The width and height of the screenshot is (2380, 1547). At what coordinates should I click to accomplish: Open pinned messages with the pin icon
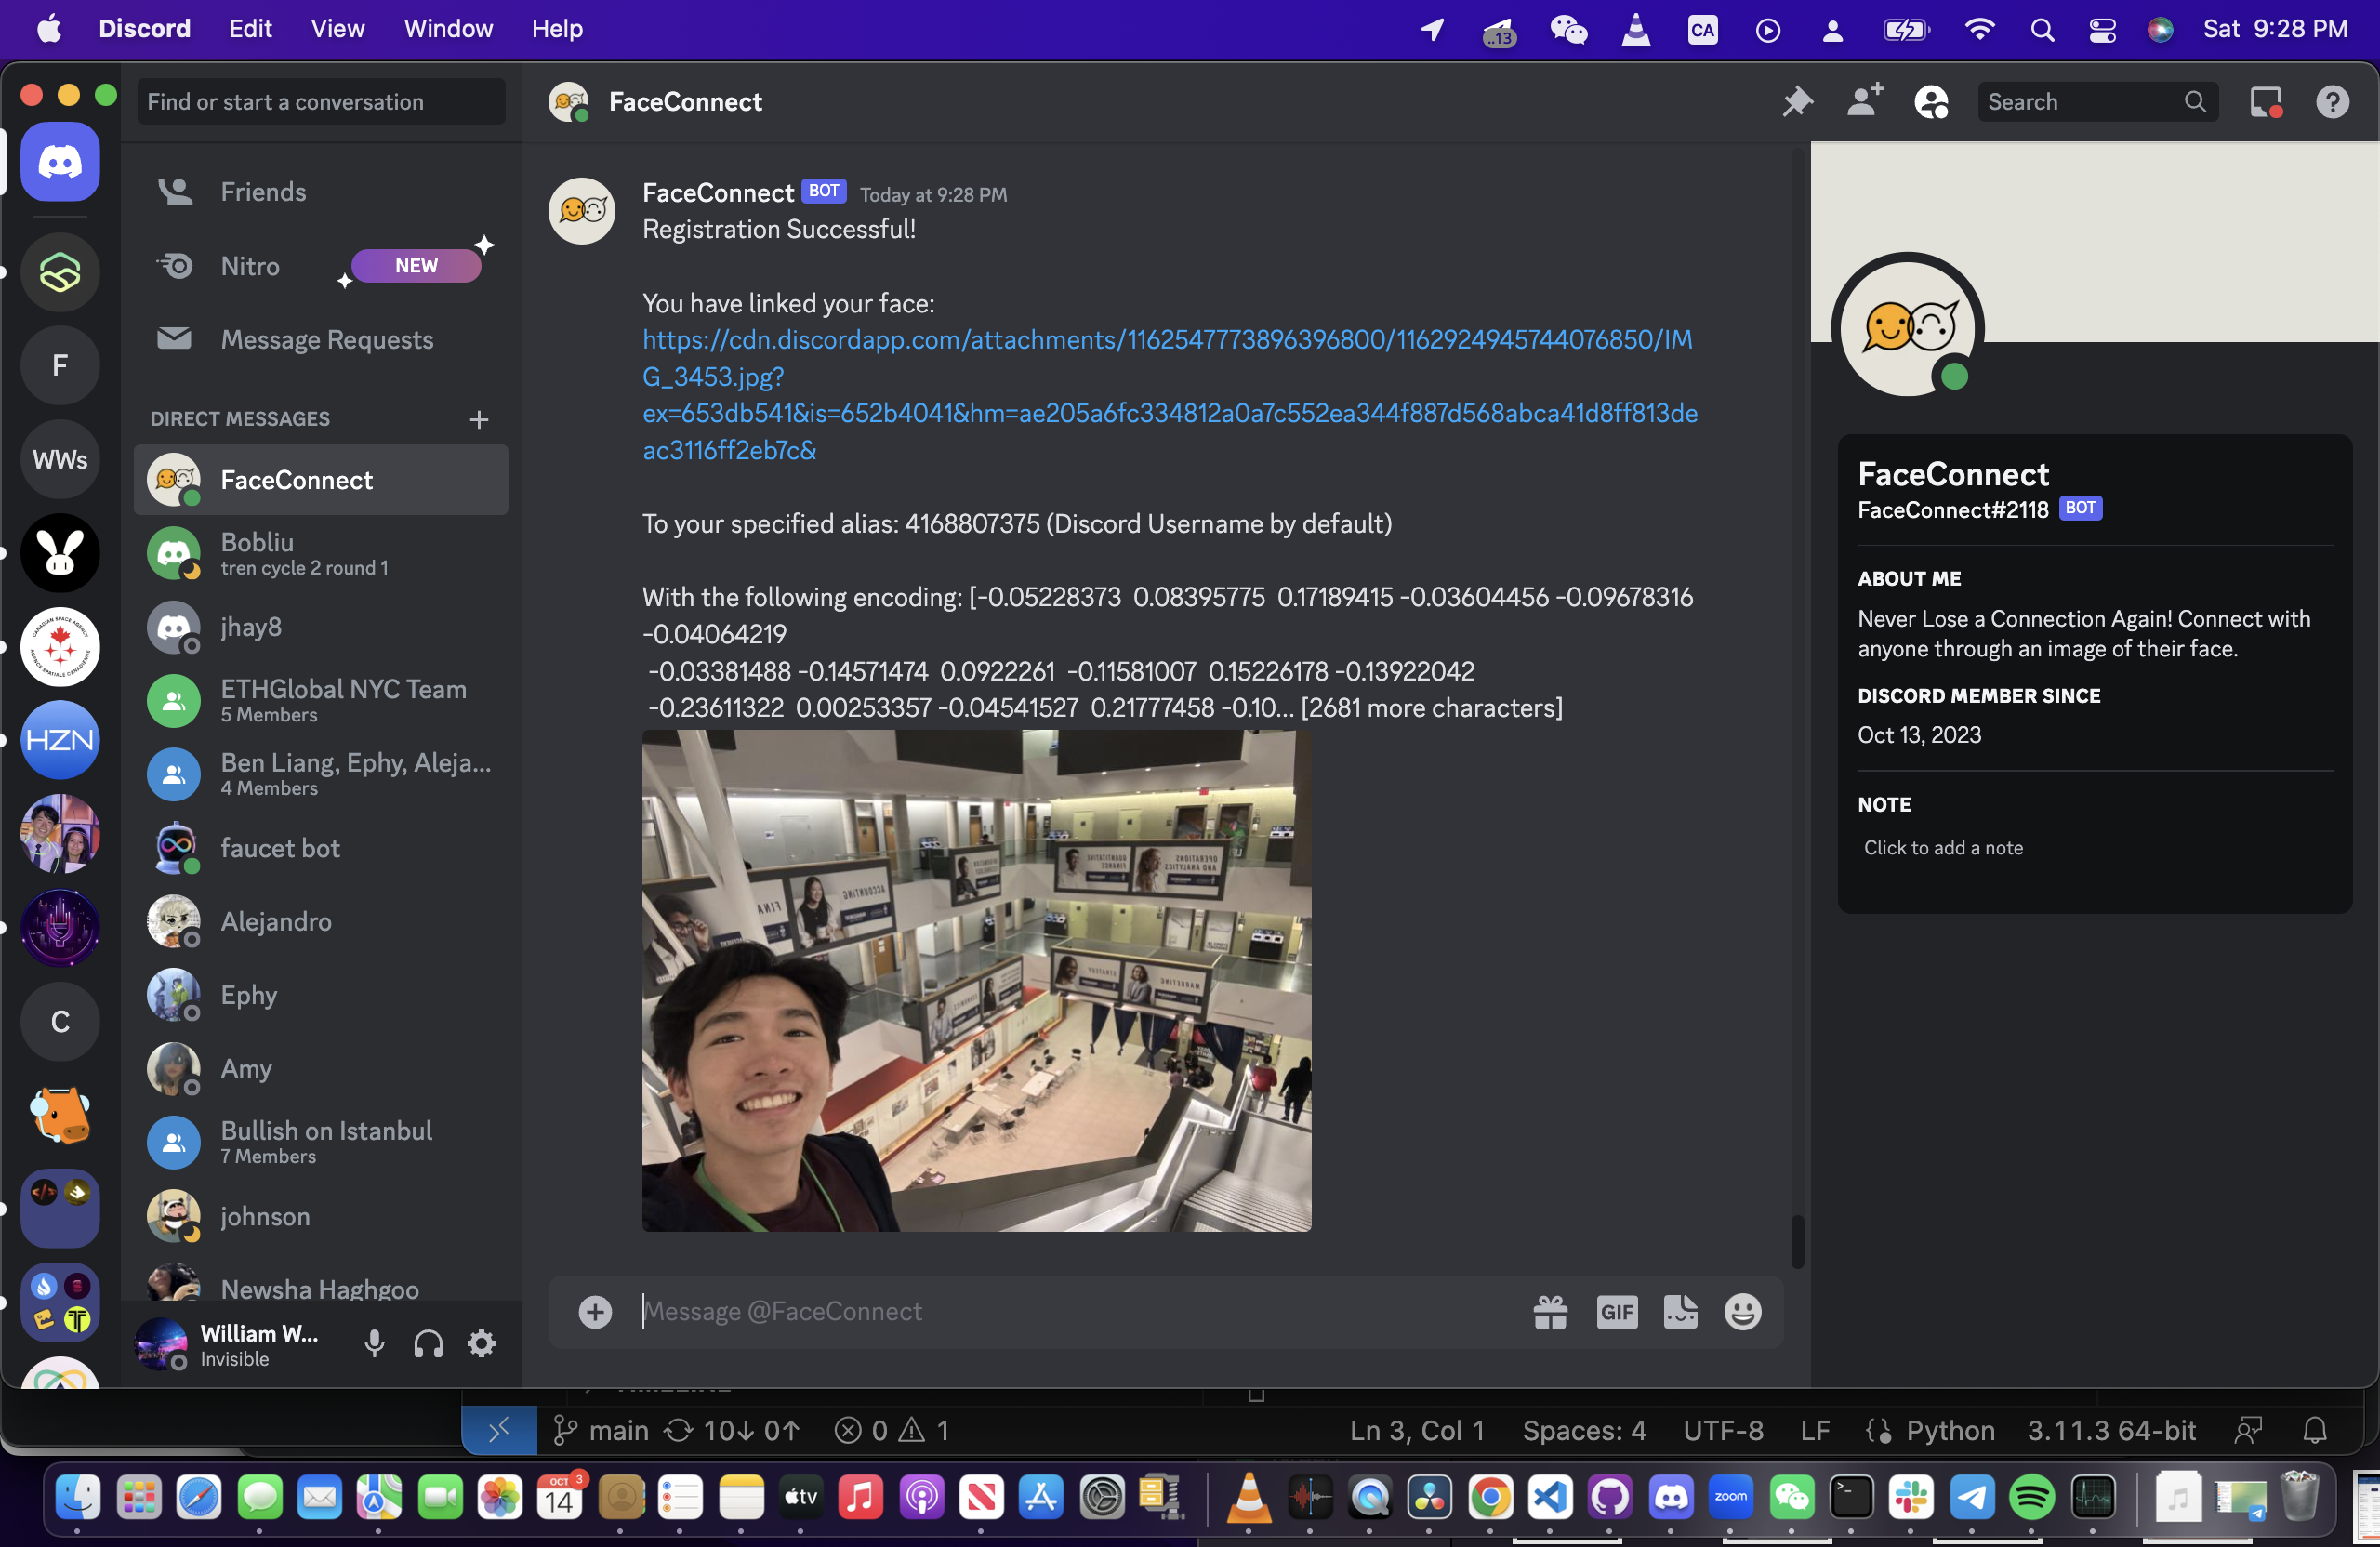pos(1797,102)
